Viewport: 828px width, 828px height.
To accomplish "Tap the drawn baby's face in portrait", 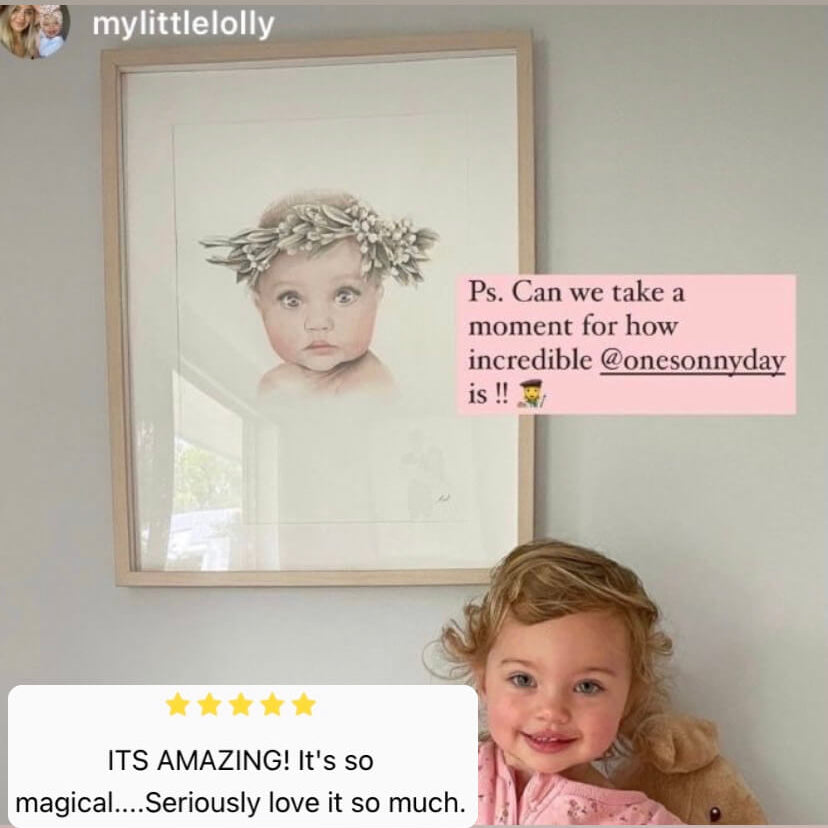I will click(x=319, y=322).
